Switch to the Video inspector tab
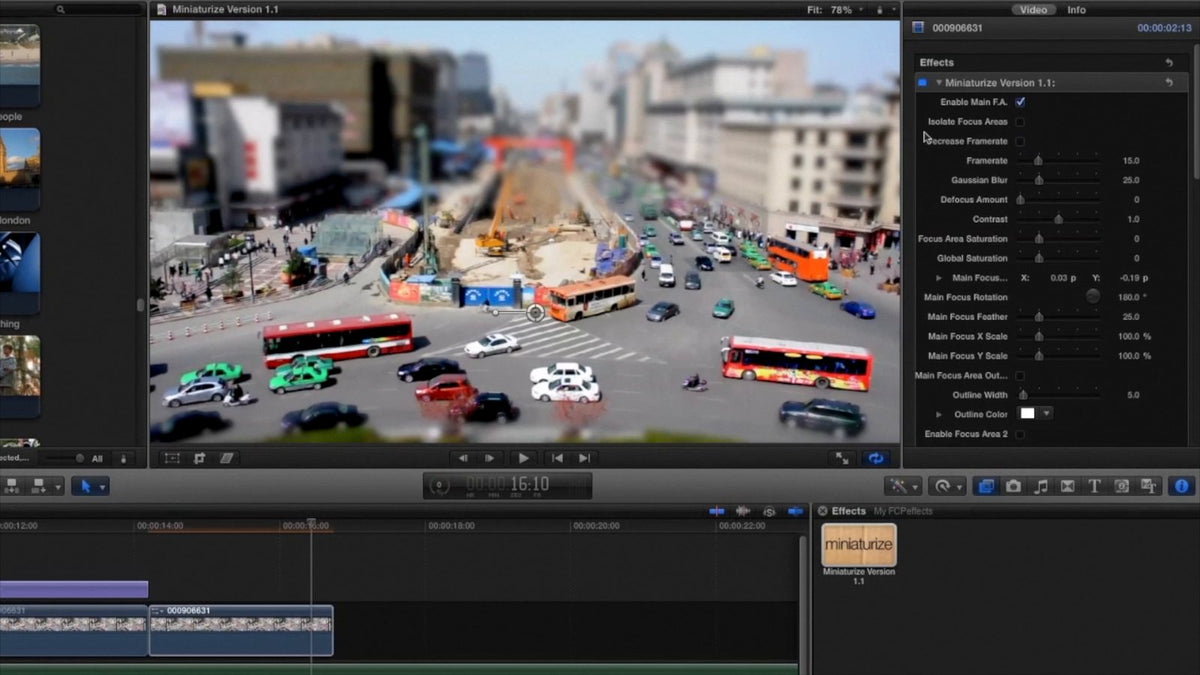The width and height of the screenshot is (1200, 675). [1033, 10]
